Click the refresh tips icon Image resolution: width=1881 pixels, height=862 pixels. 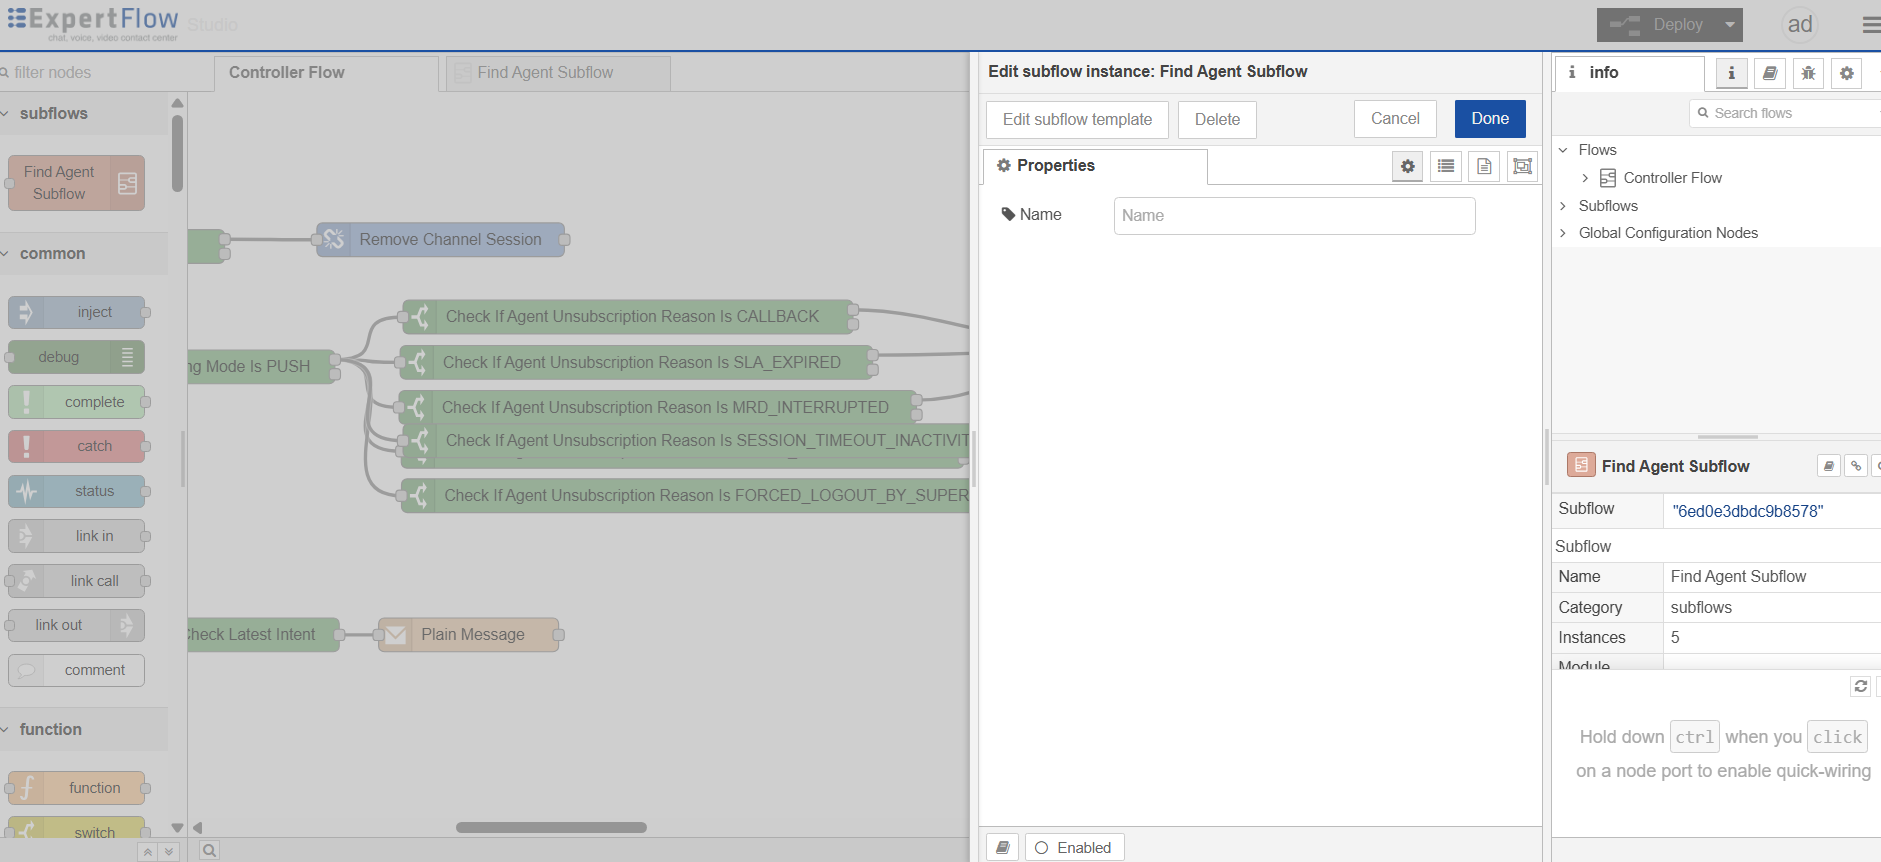coord(1860,686)
